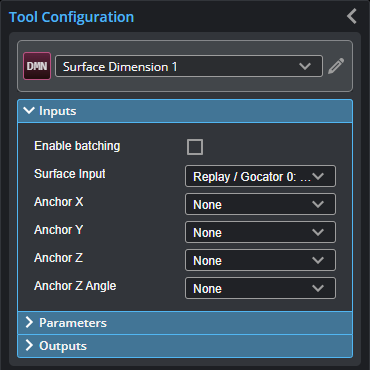
Task: Click the red DMN tool icon
Action: click(x=37, y=66)
